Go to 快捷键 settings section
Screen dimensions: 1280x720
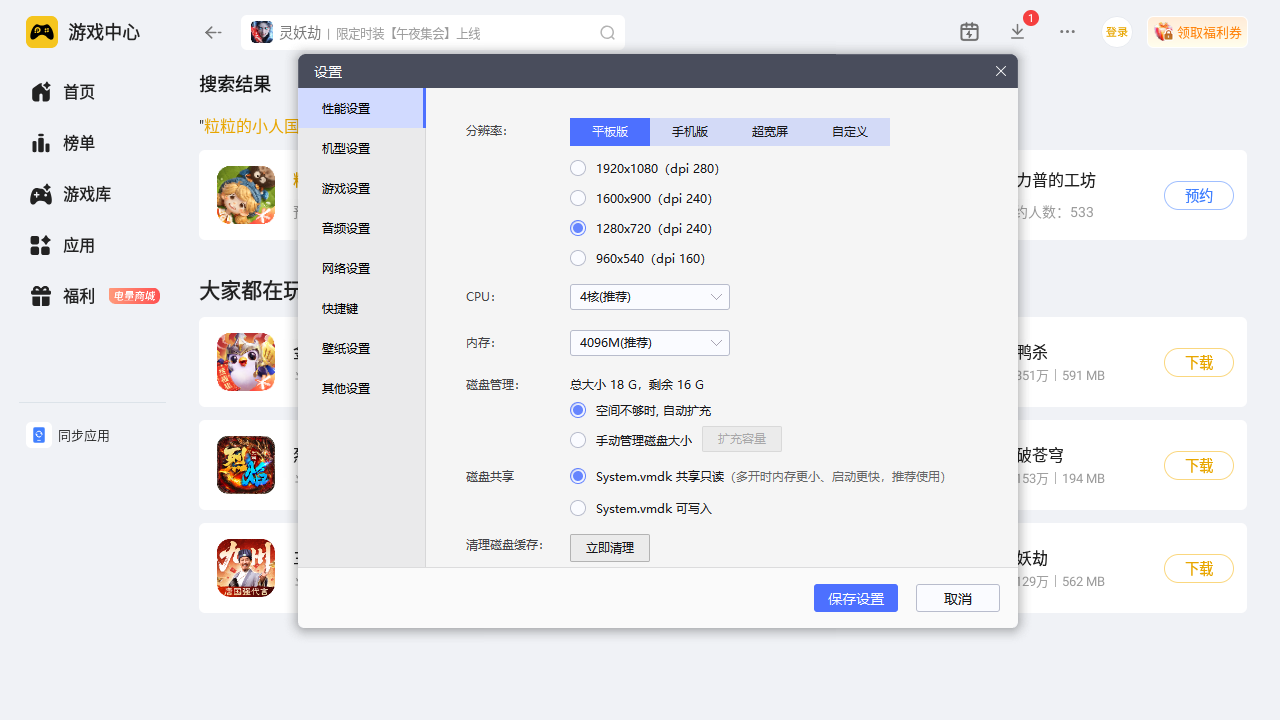(x=340, y=309)
